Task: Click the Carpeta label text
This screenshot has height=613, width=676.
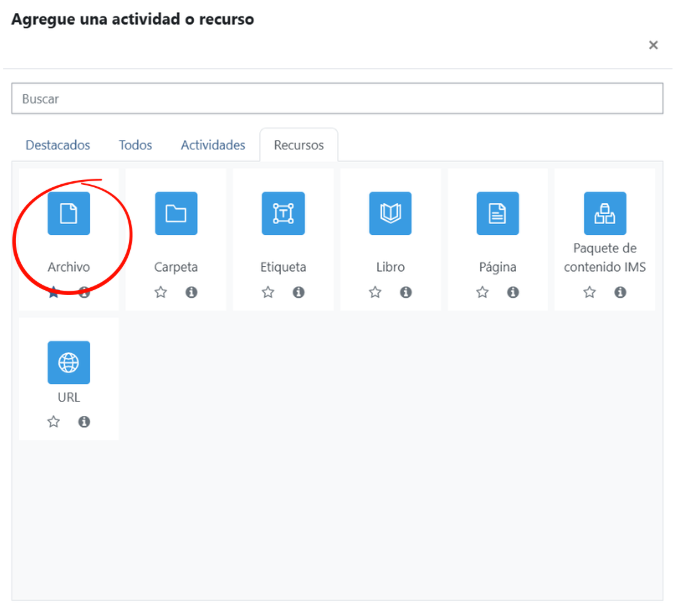Action: 176,267
